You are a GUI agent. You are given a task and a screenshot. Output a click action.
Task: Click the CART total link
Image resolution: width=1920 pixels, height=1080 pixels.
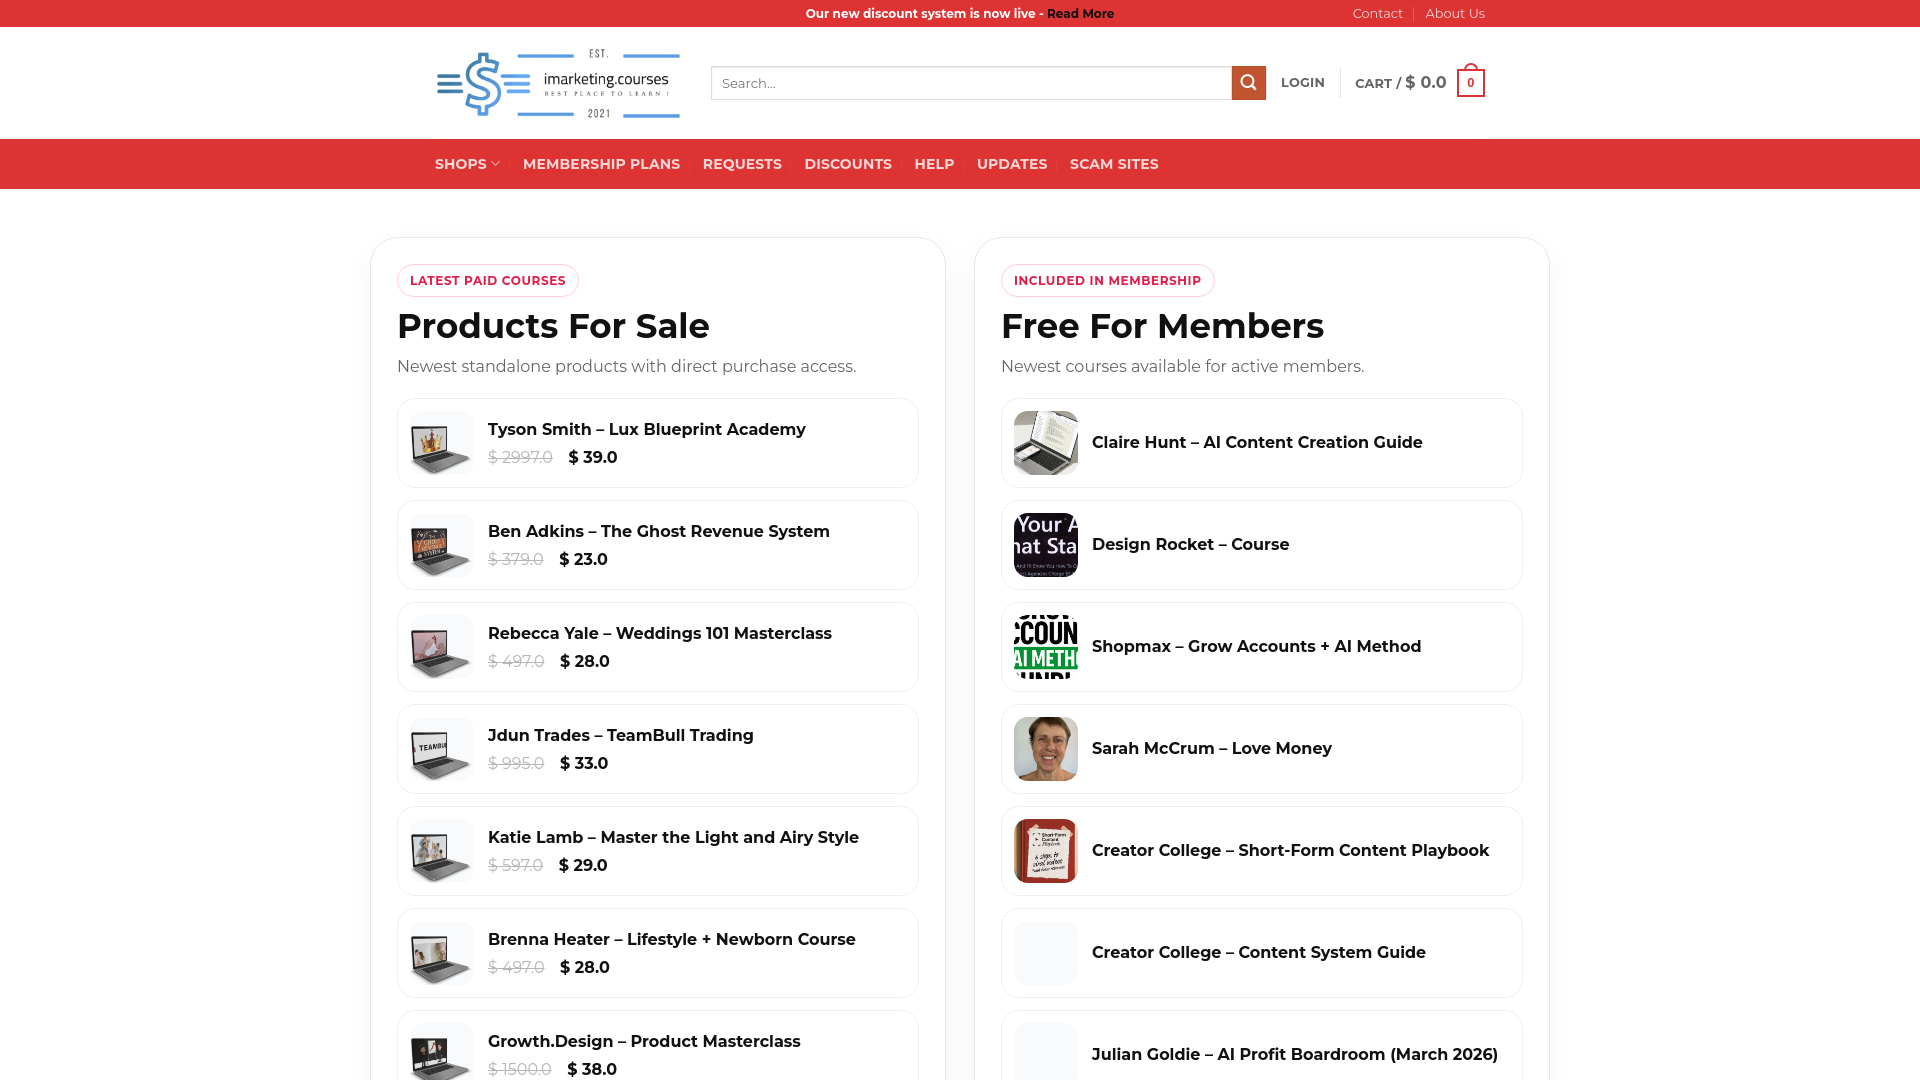pos(1400,83)
